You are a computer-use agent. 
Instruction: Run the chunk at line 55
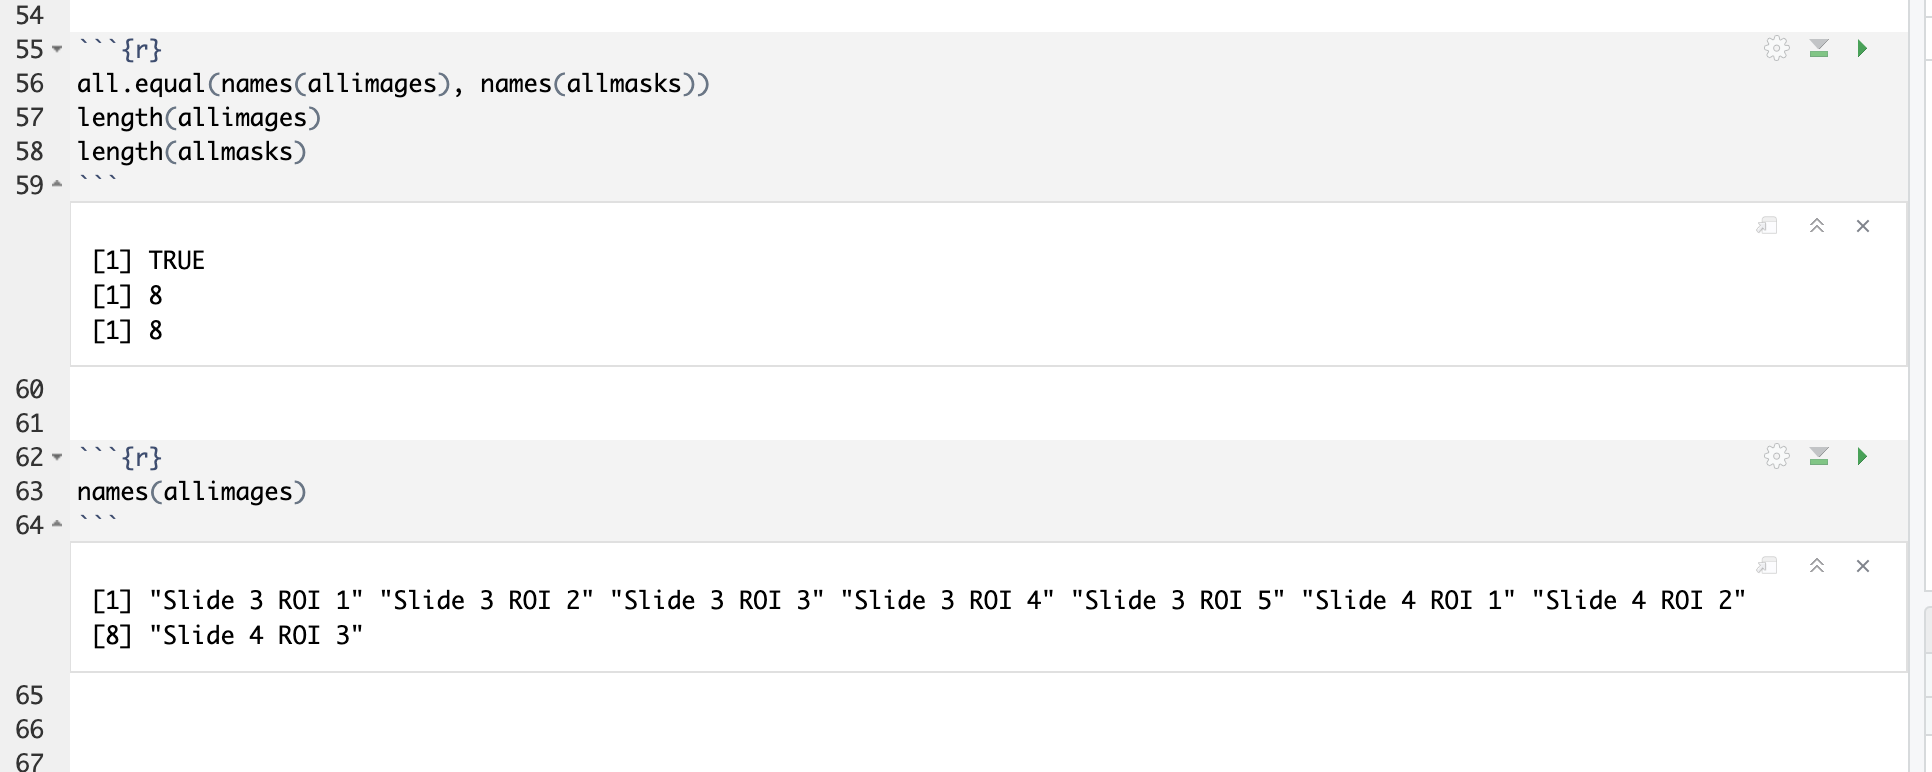1864,48
